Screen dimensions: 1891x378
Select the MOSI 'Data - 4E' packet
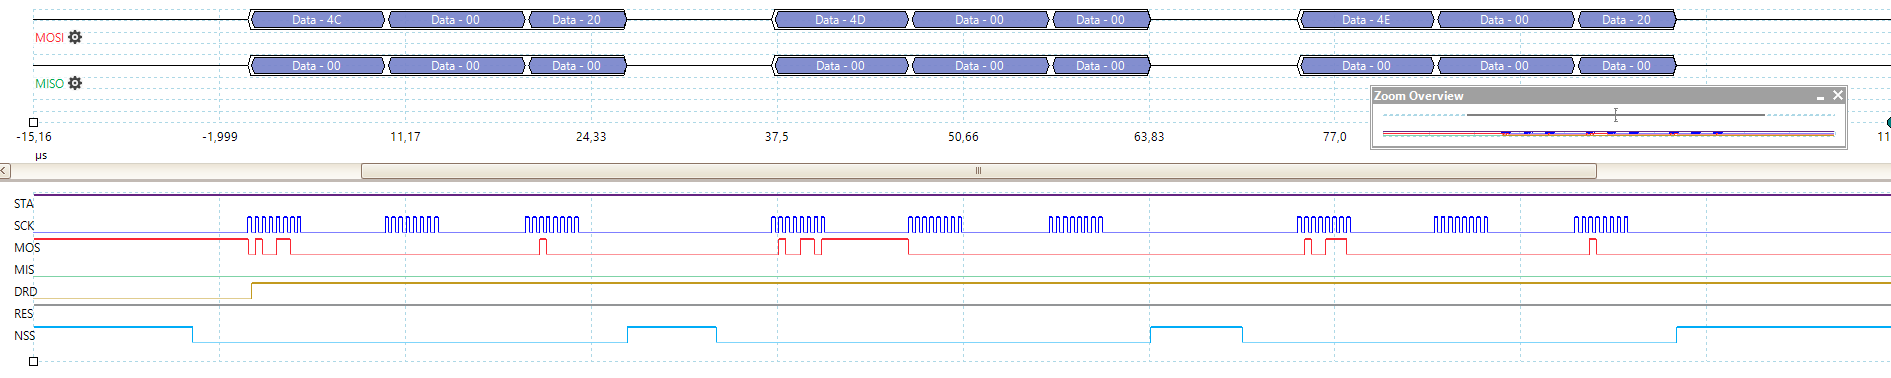[1366, 20]
